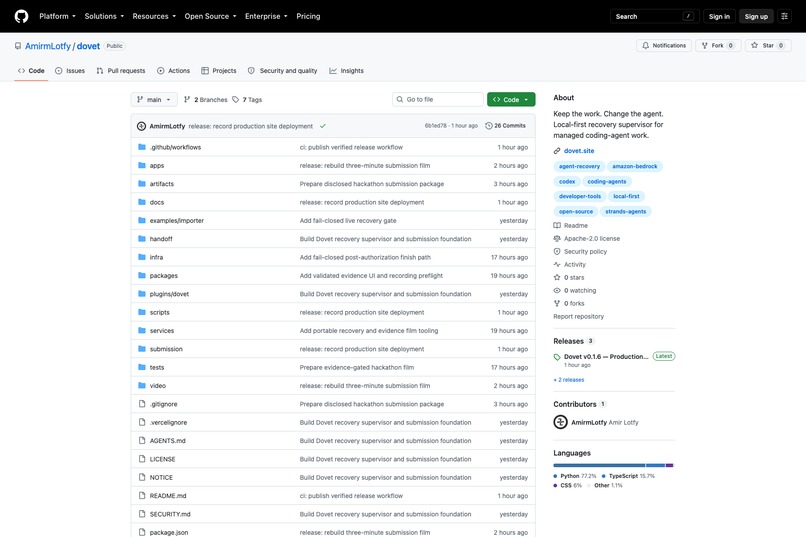Image resolution: width=806 pixels, height=537 pixels.
Task: Star the dovet repository
Action: pyautogui.click(x=768, y=46)
